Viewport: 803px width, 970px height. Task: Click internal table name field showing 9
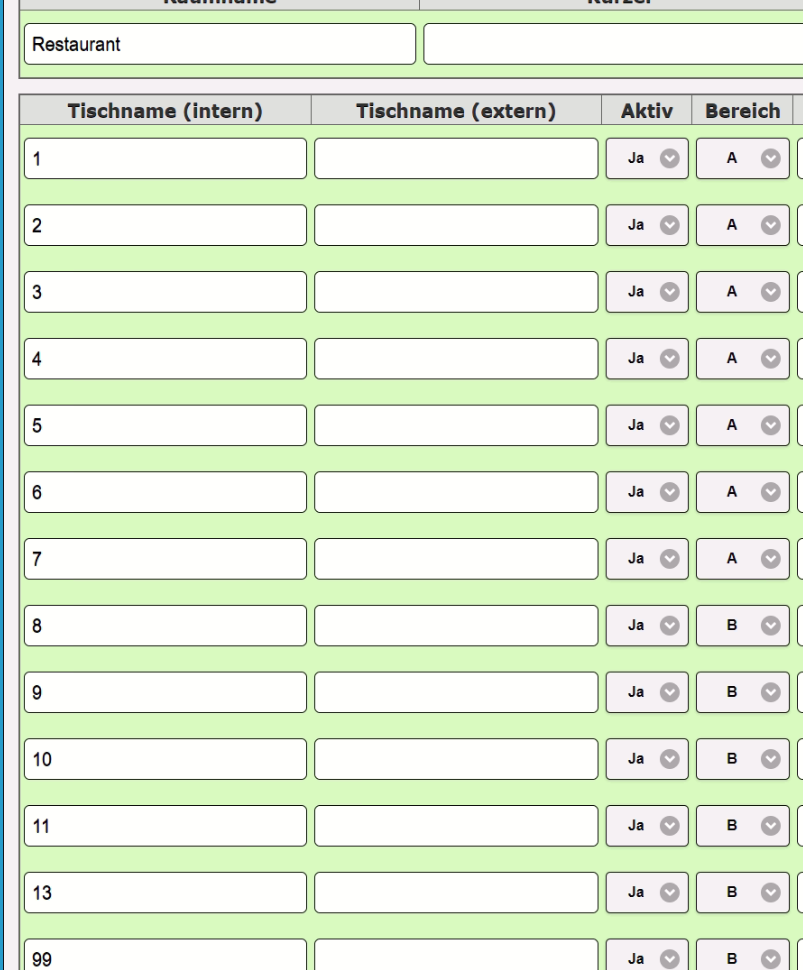(x=165, y=692)
